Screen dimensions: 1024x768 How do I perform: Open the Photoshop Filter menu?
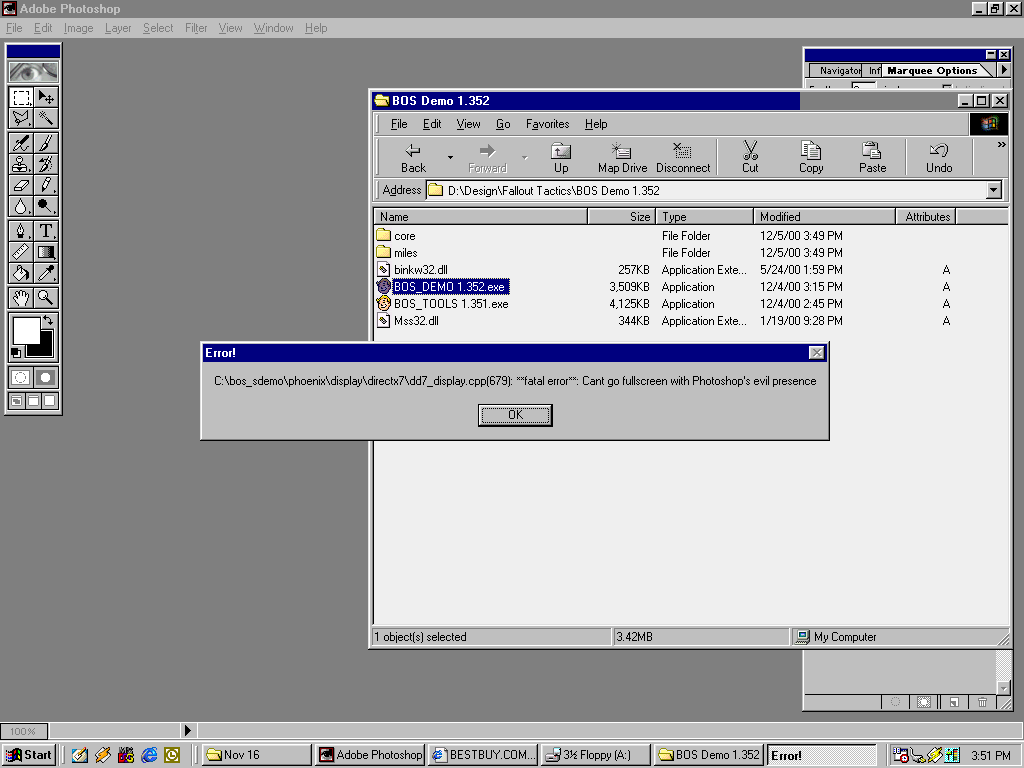(x=196, y=28)
